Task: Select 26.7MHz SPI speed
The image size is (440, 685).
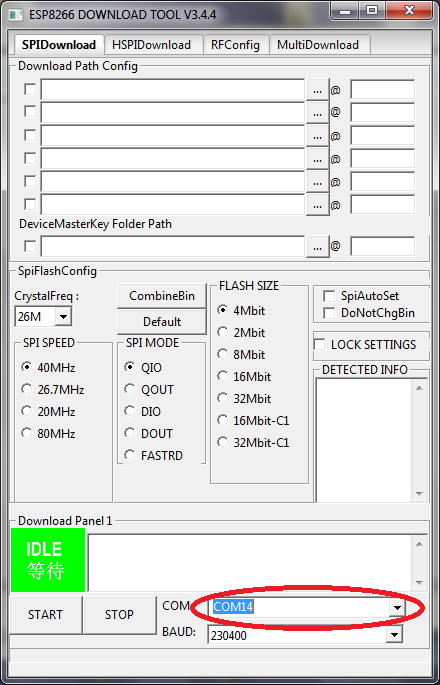Action: pyautogui.click(x=27, y=389)
